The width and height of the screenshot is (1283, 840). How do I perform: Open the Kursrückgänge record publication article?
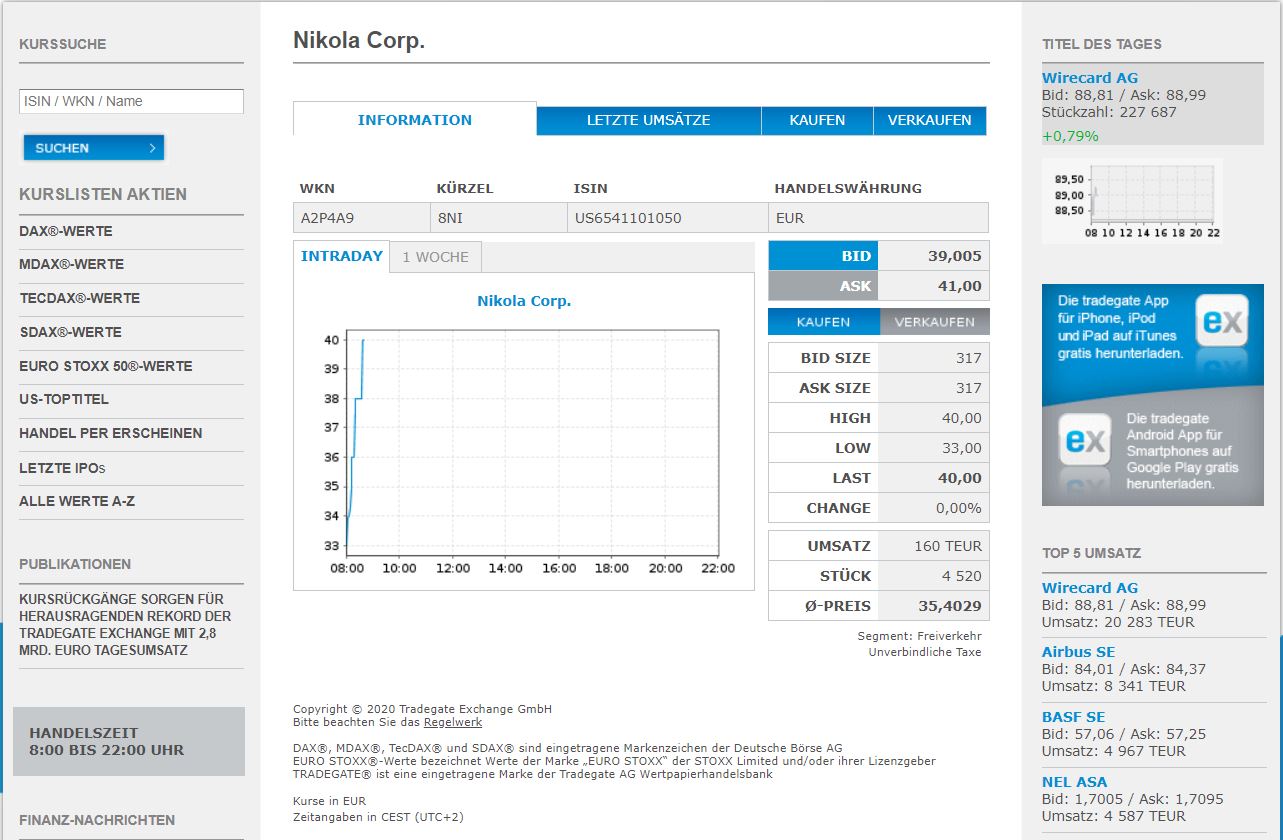click(125, 625)
